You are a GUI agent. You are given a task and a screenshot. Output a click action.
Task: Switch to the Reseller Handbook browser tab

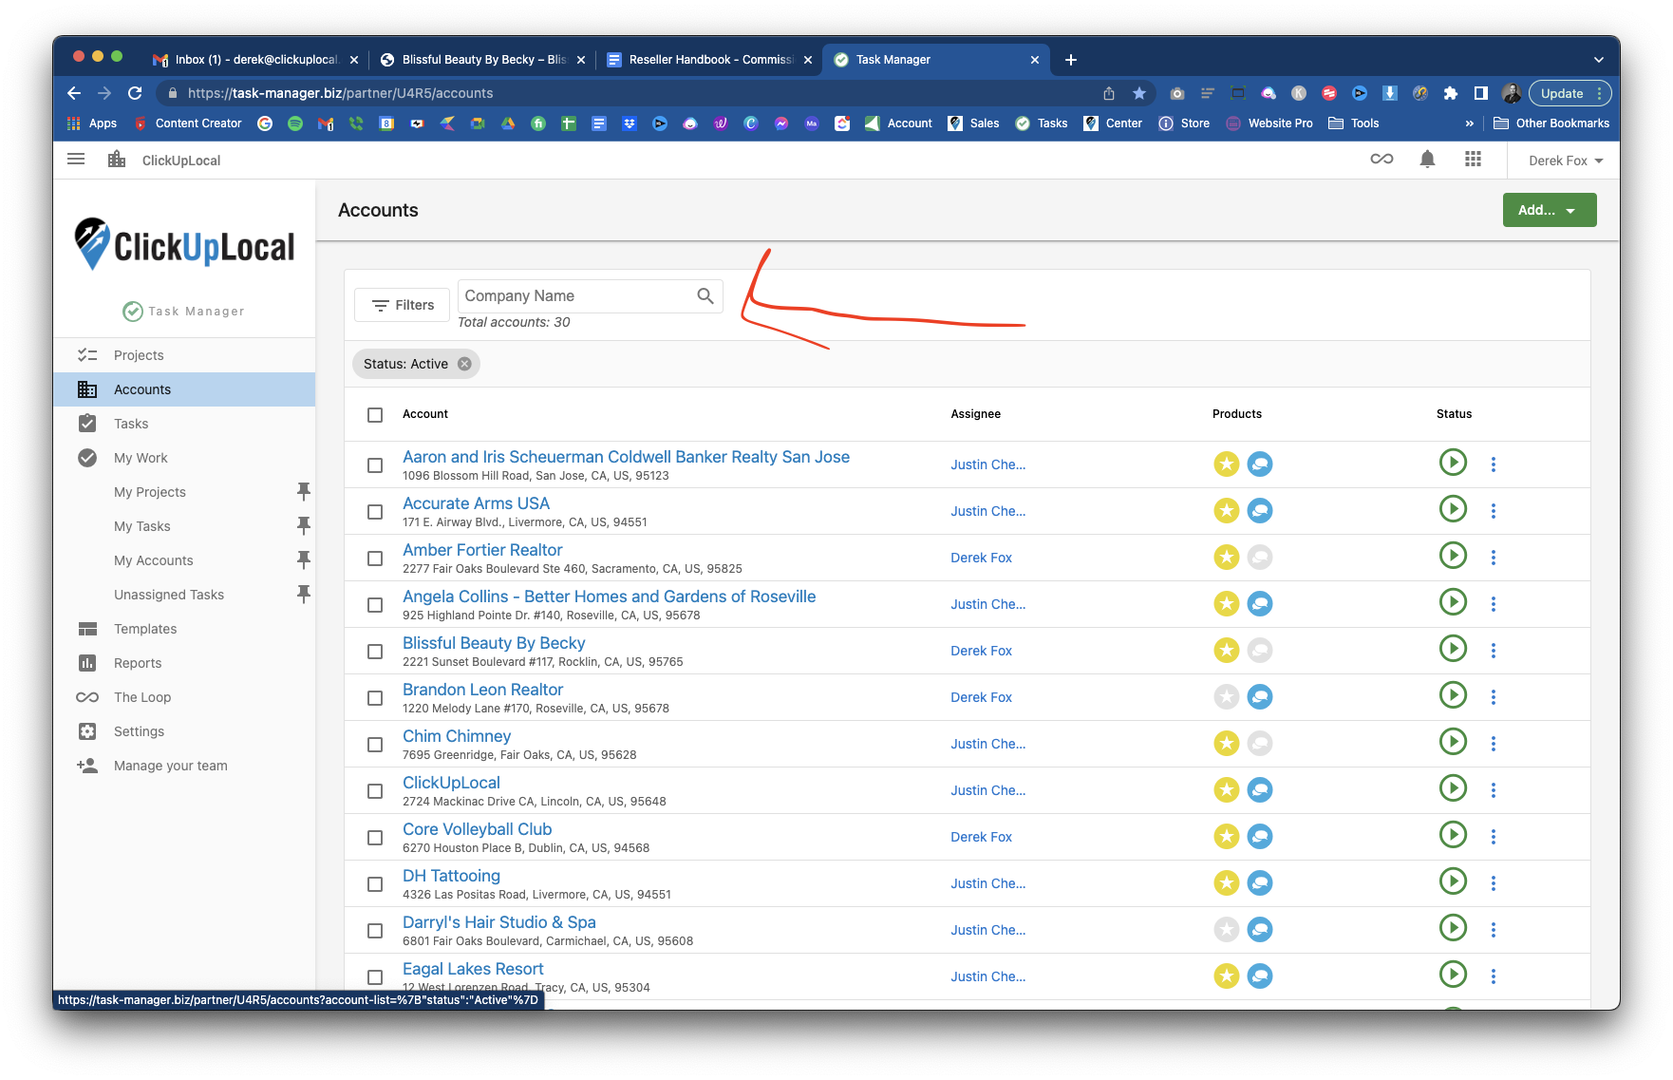pyautogui.click(x=709, y=60)
